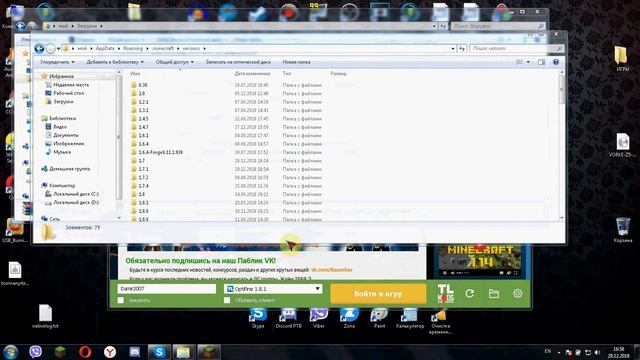Select 'Видео' library in the sidebar
This screenshot has height=360, width=640.
[60, 127]
